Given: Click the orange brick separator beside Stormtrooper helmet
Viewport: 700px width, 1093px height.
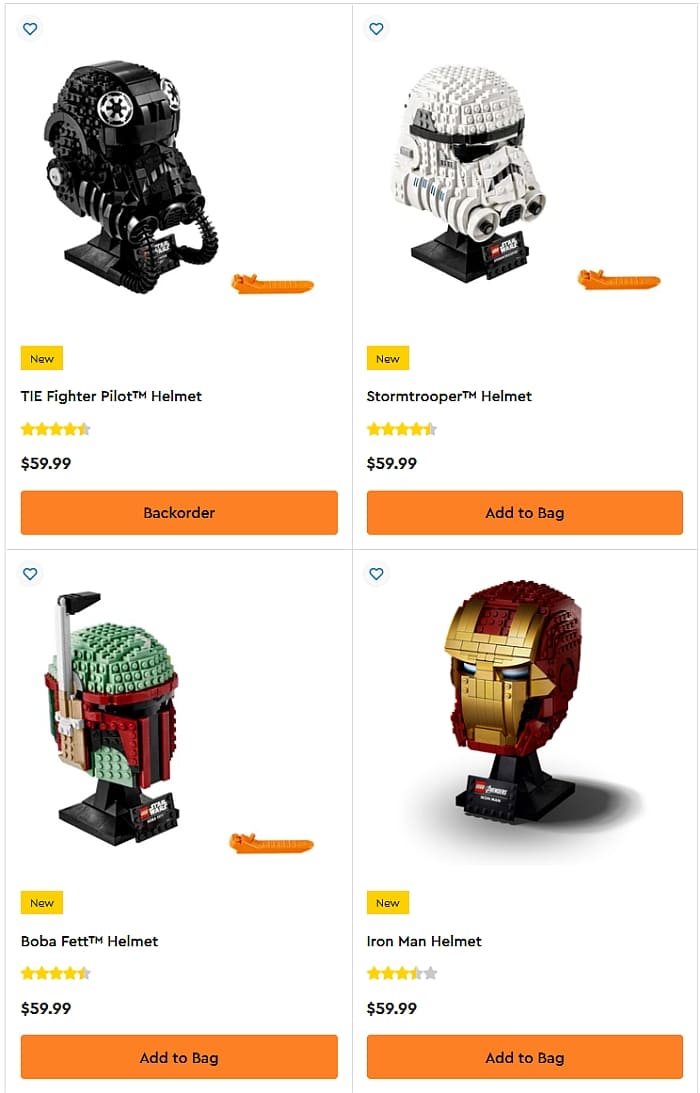Looking at the screenshot, I should [618, 280].
